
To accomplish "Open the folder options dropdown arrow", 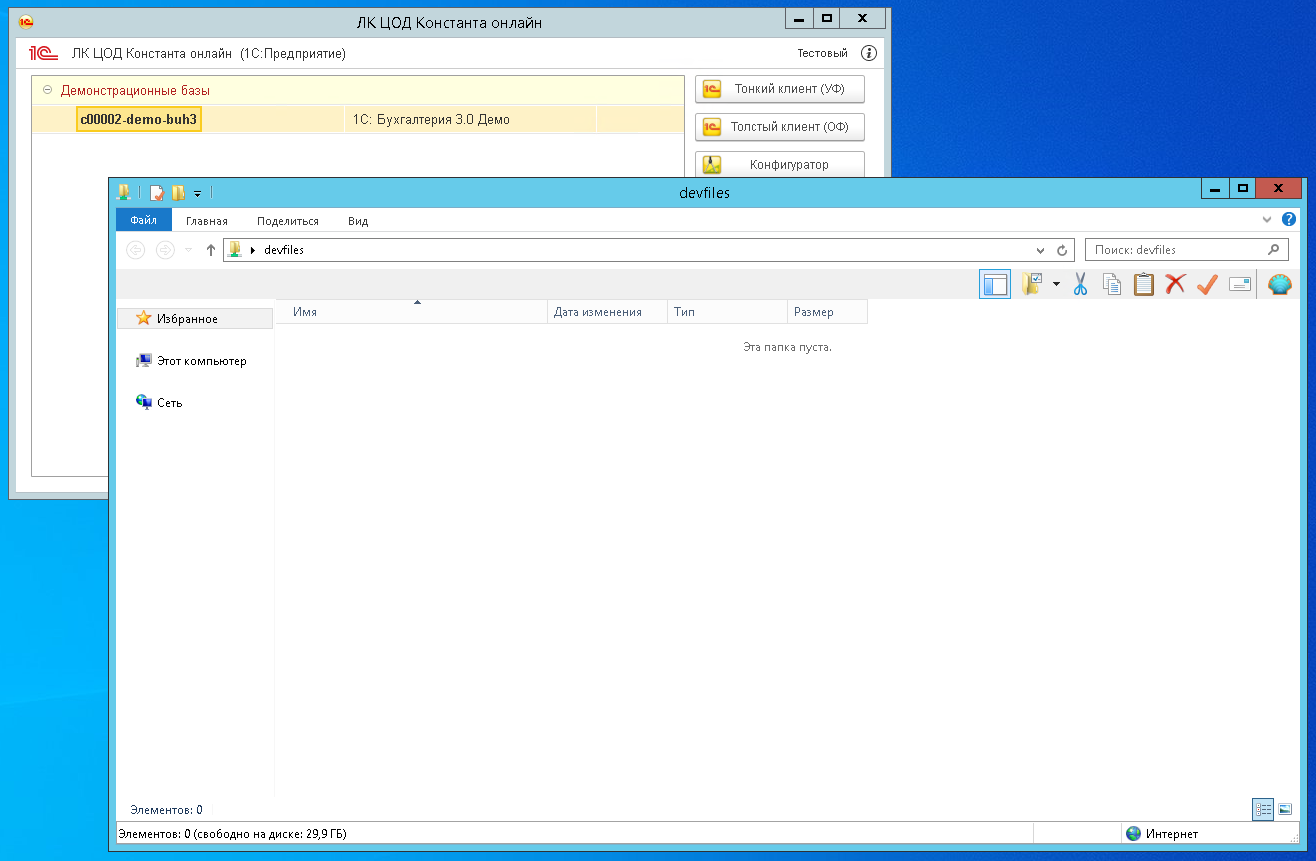I will coord(1056,285).
